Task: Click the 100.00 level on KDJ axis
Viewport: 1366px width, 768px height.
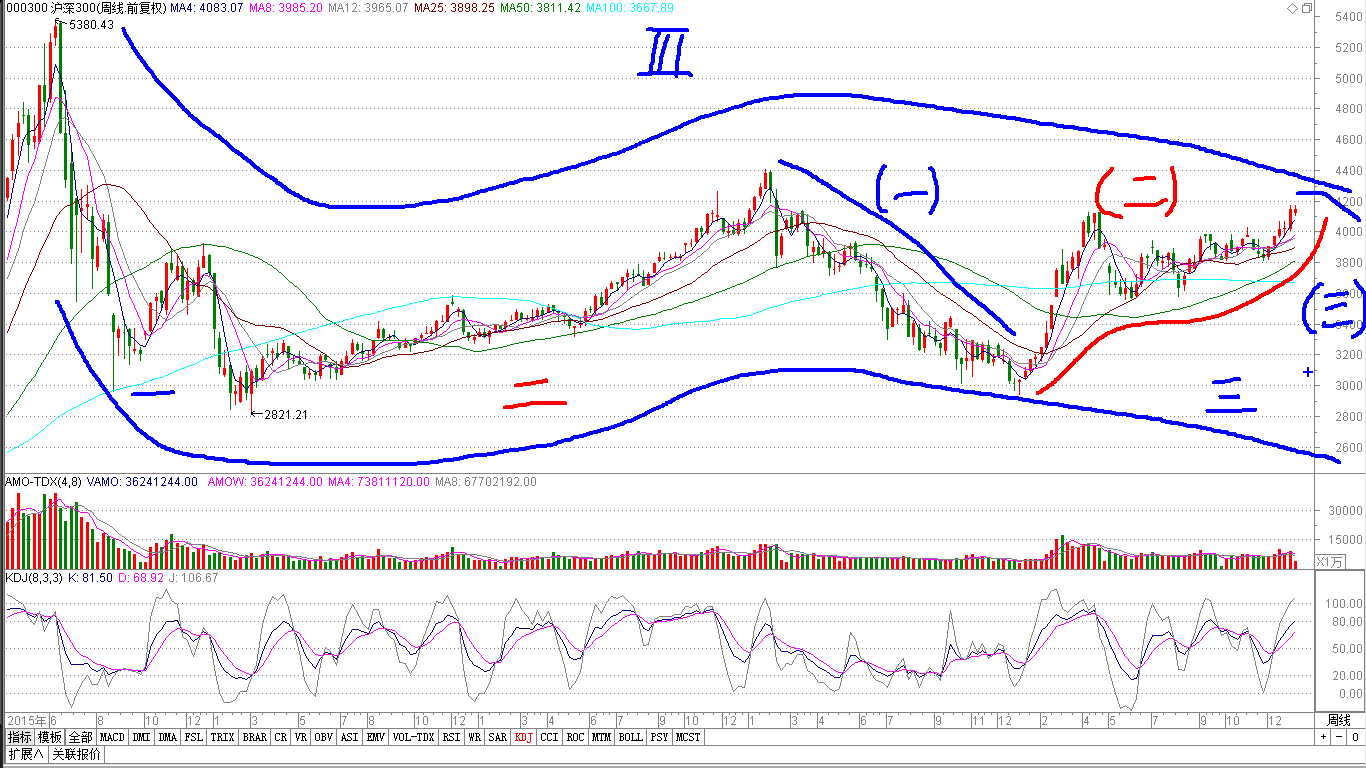Action: (1345, 604)
